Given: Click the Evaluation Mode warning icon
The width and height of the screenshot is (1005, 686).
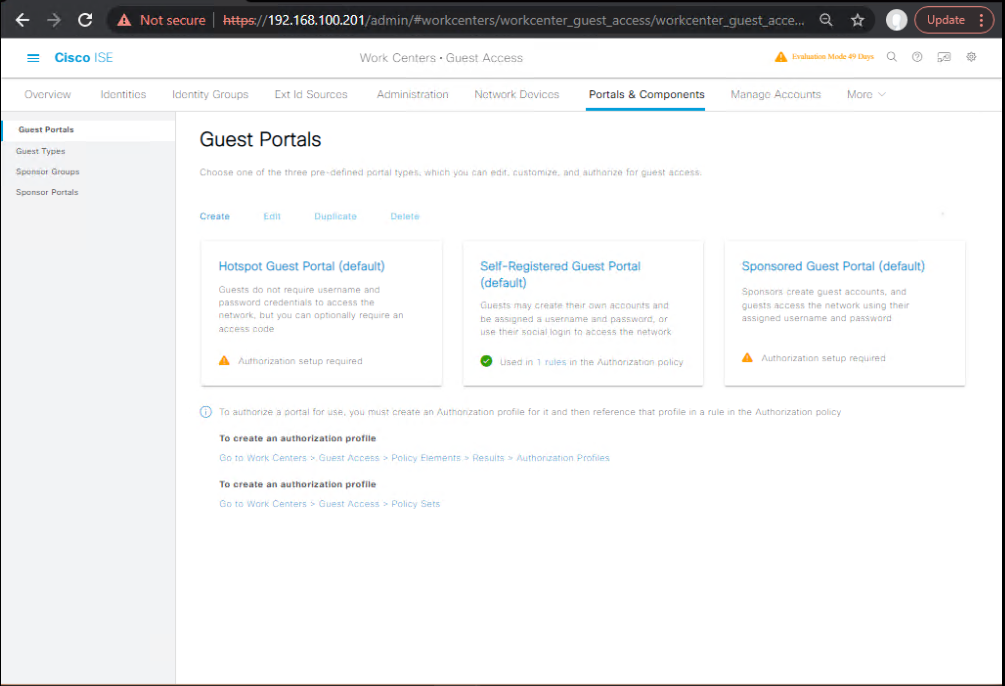Looking at the screenshot, I should pyautogui.click(x=780, y=56).
